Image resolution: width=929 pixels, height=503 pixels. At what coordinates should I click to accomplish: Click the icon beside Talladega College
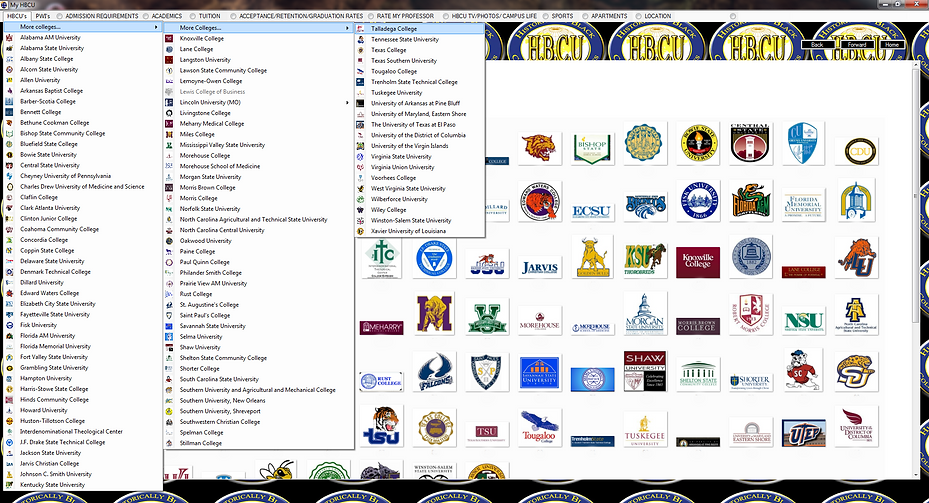coord(360,28)
